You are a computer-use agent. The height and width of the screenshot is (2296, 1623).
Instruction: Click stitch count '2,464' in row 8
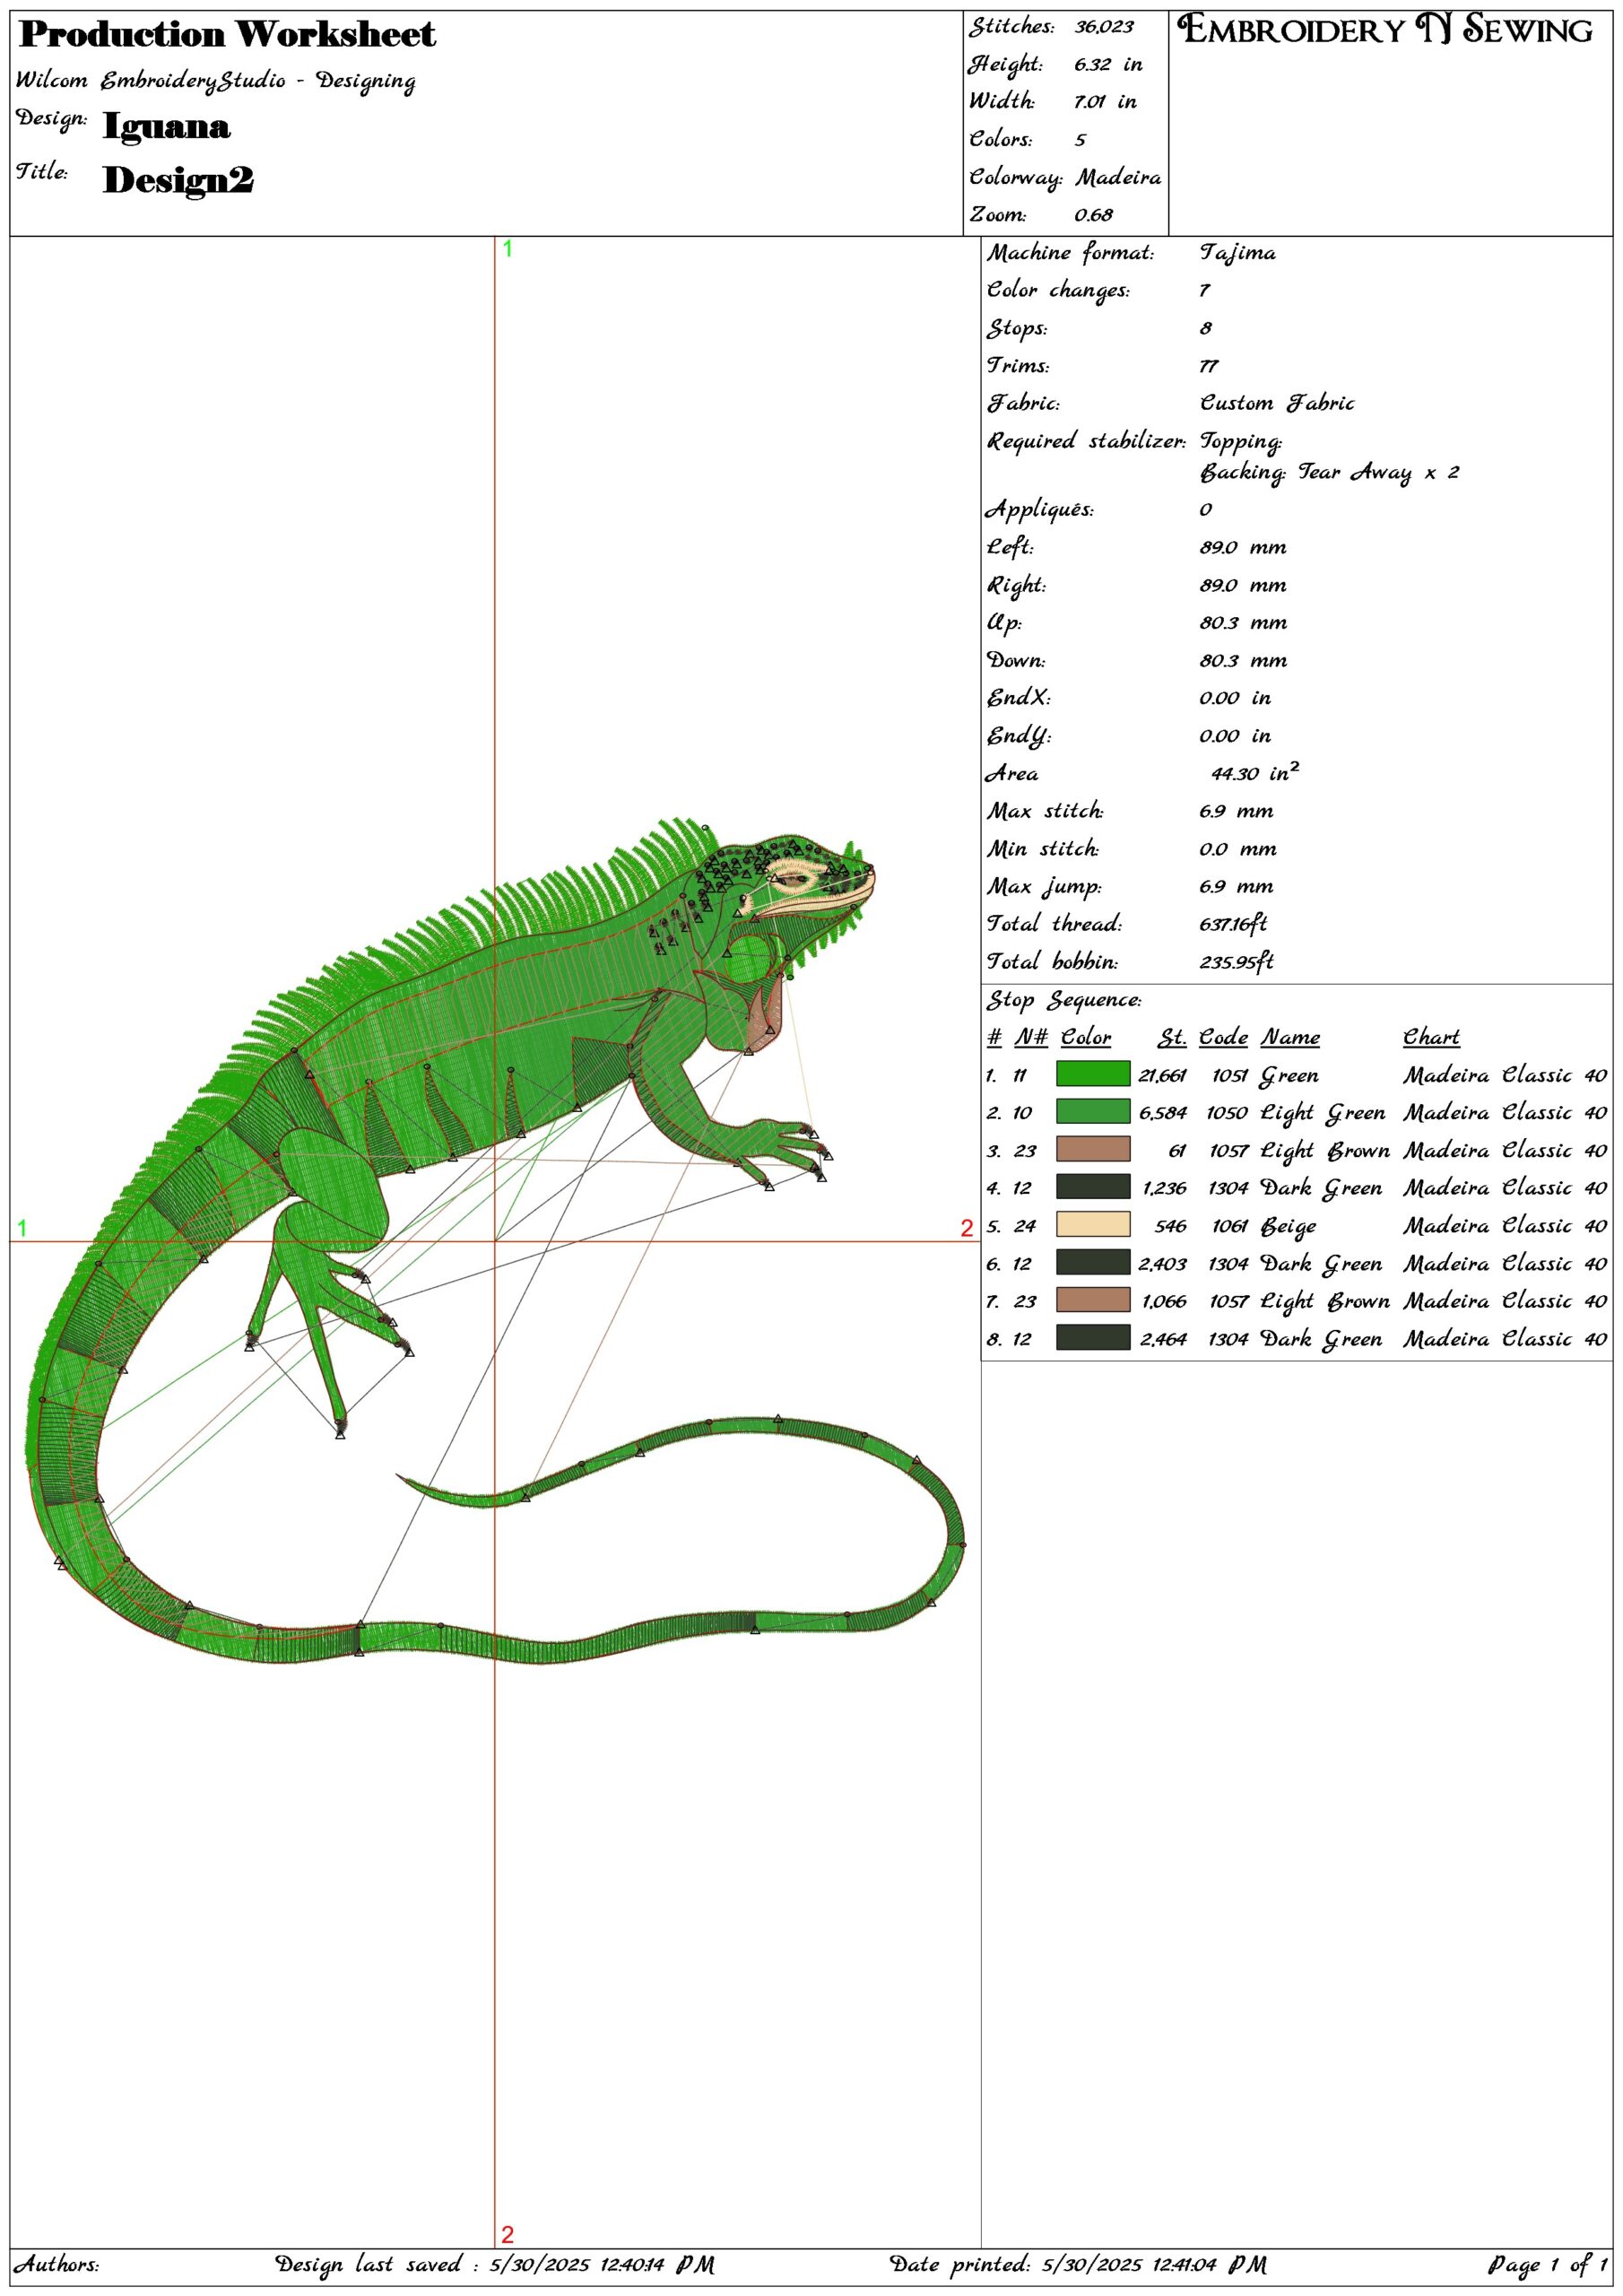point(1163,1339)
